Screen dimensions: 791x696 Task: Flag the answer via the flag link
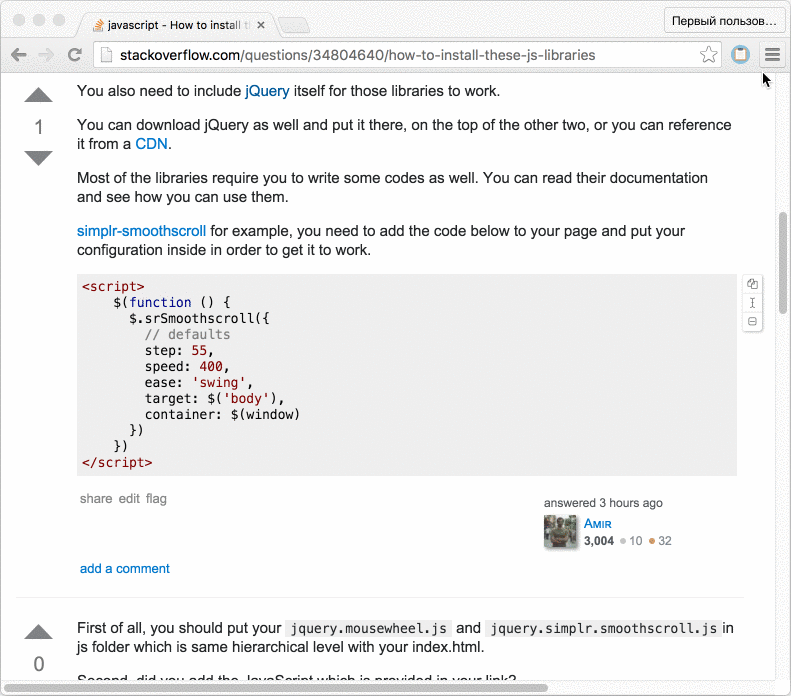click(x=156, y=499)
